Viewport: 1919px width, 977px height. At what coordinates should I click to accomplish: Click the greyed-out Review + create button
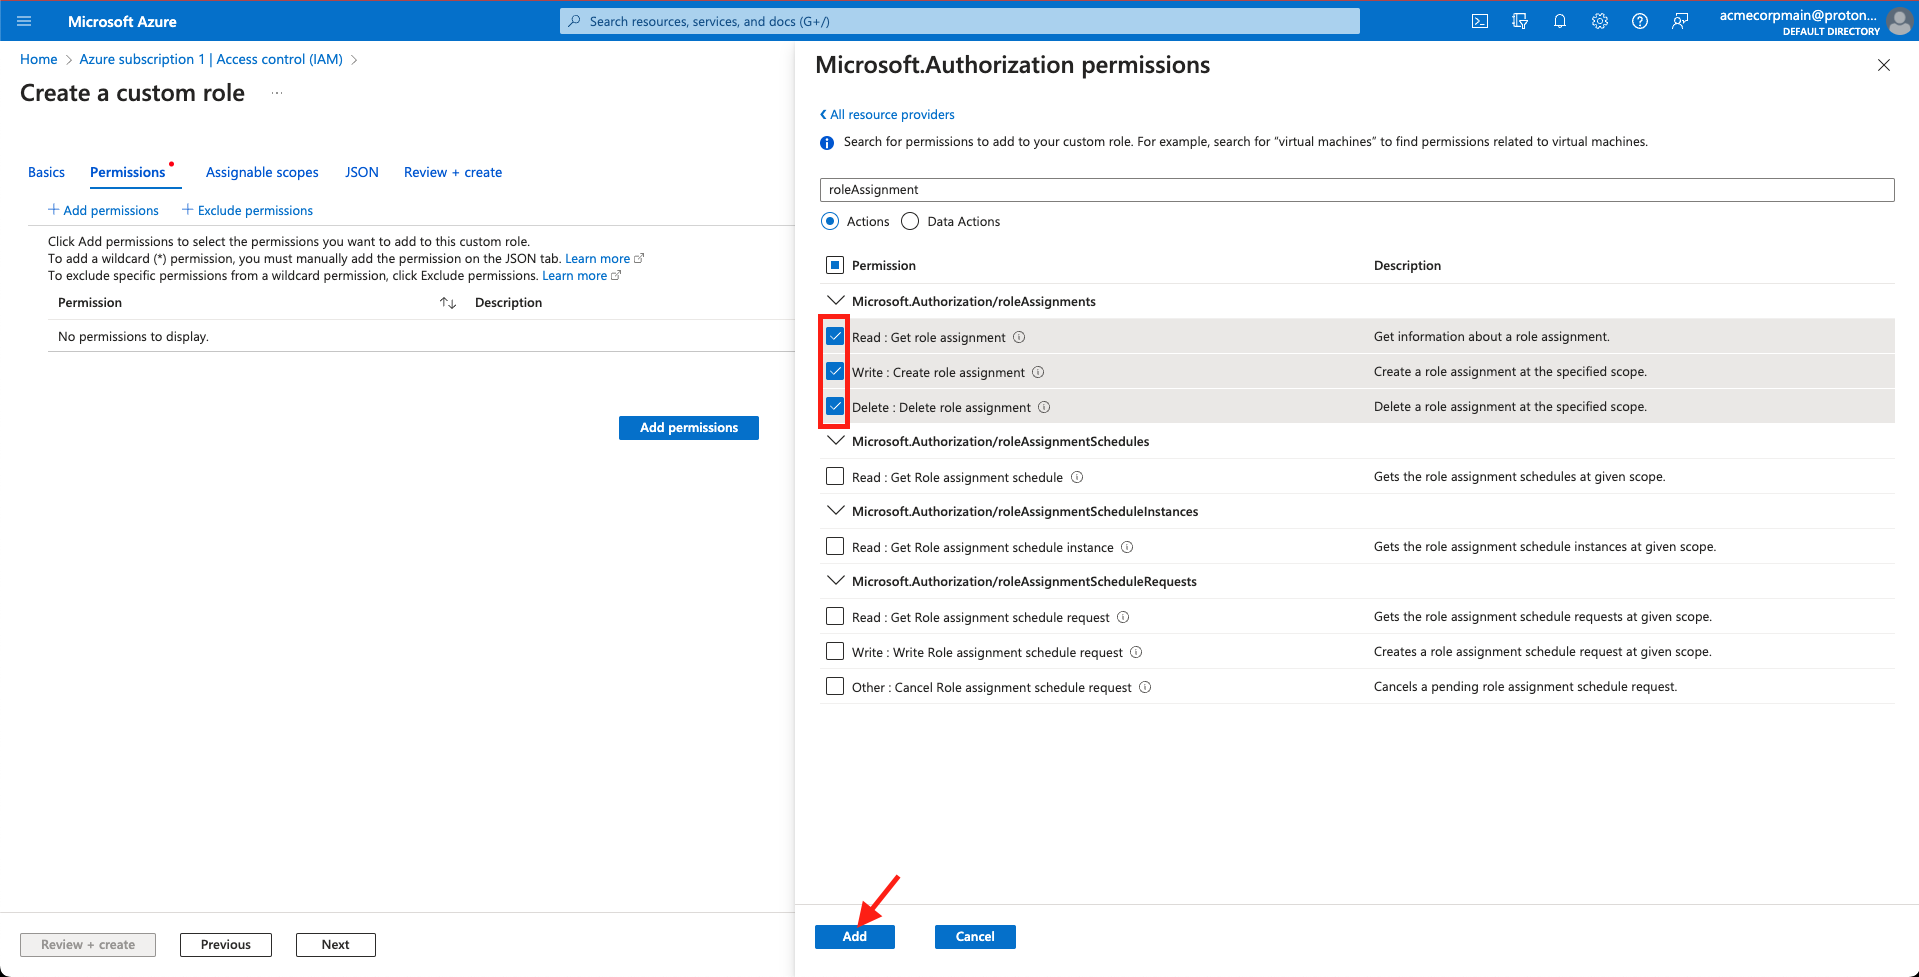88,945
